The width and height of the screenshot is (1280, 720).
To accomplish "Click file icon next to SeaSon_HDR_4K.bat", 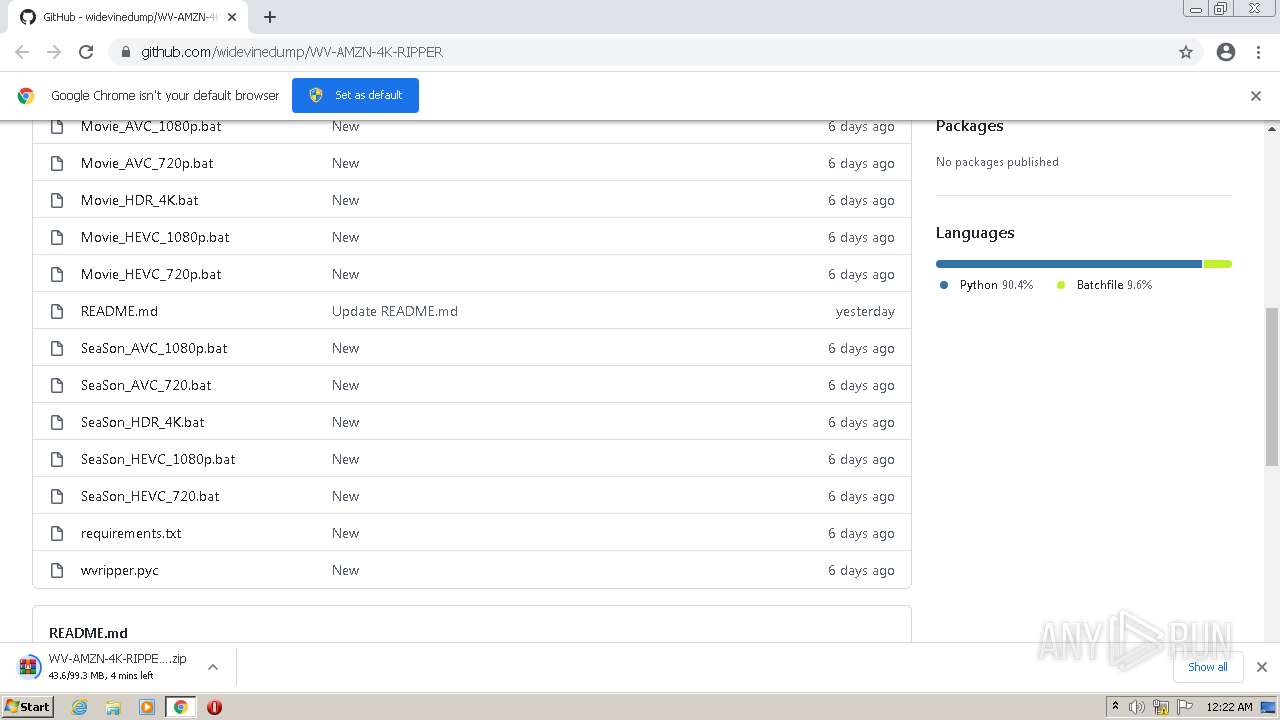I will tap(57, 422).
